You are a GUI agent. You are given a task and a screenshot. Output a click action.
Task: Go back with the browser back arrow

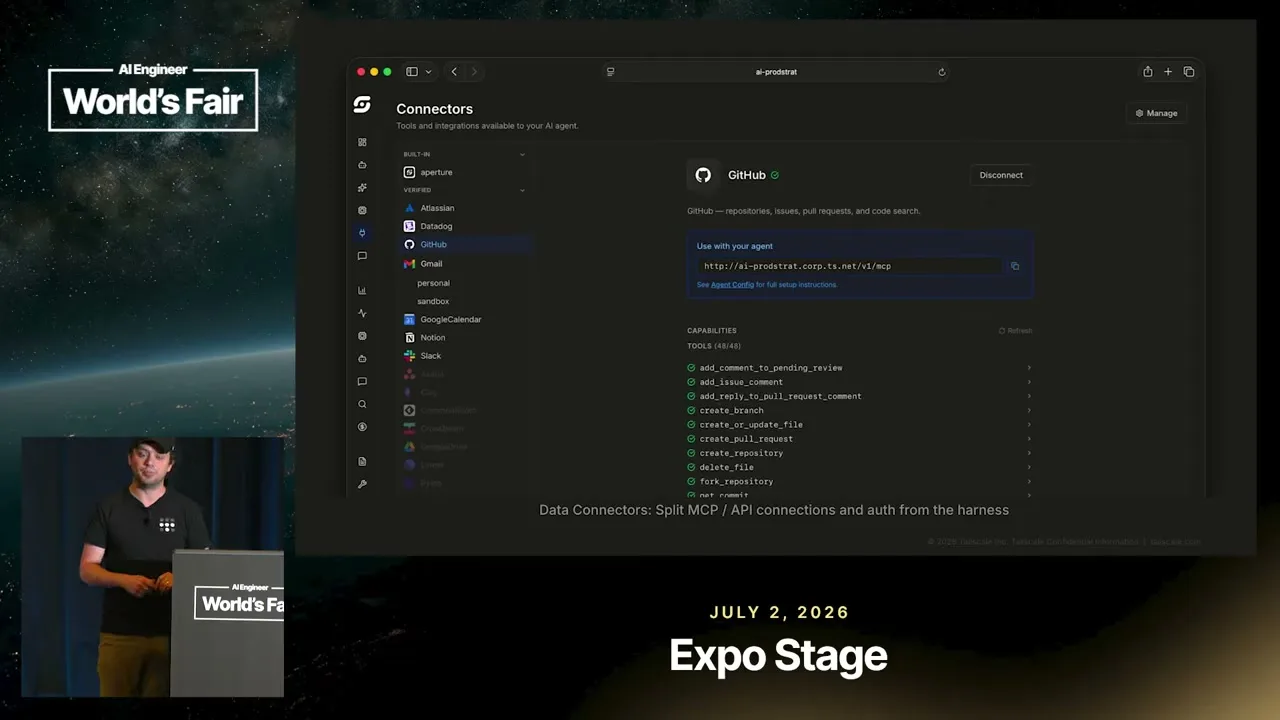(454, 72)
